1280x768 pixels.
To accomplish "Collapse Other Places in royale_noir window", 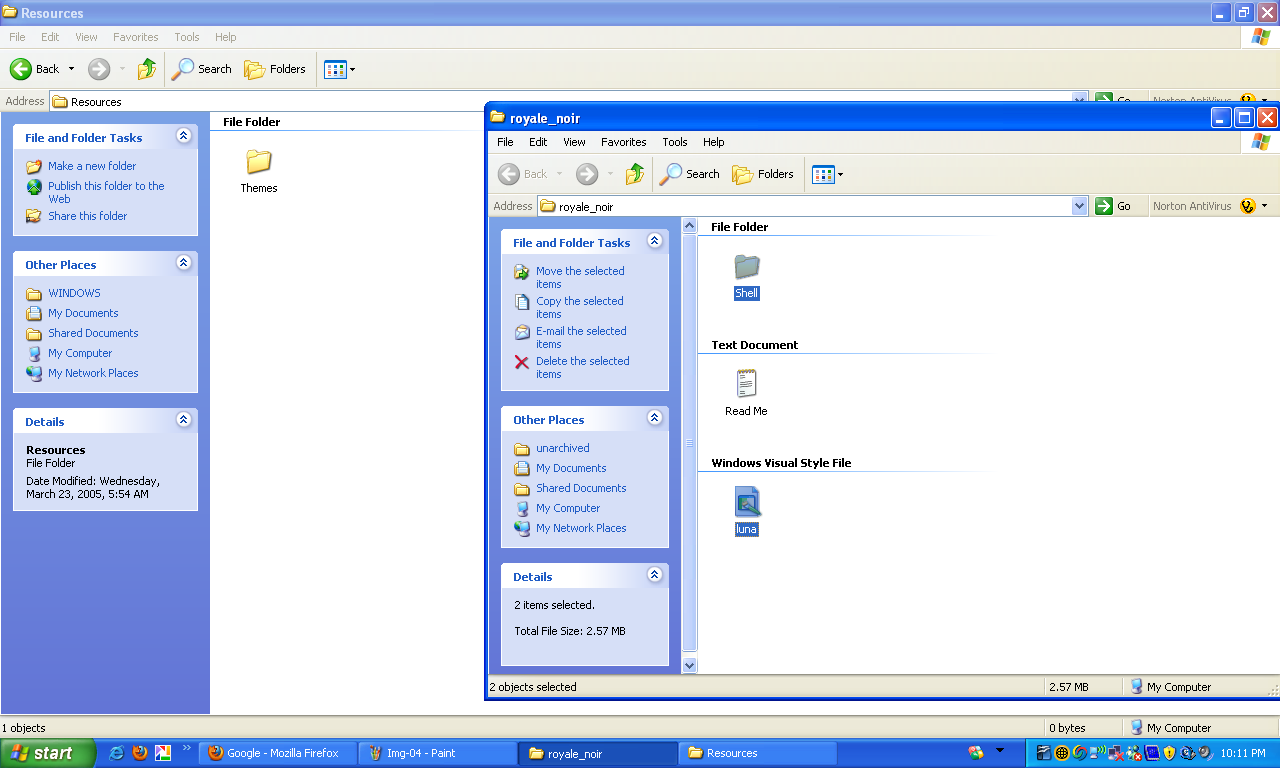I will [x=655, y=418].
